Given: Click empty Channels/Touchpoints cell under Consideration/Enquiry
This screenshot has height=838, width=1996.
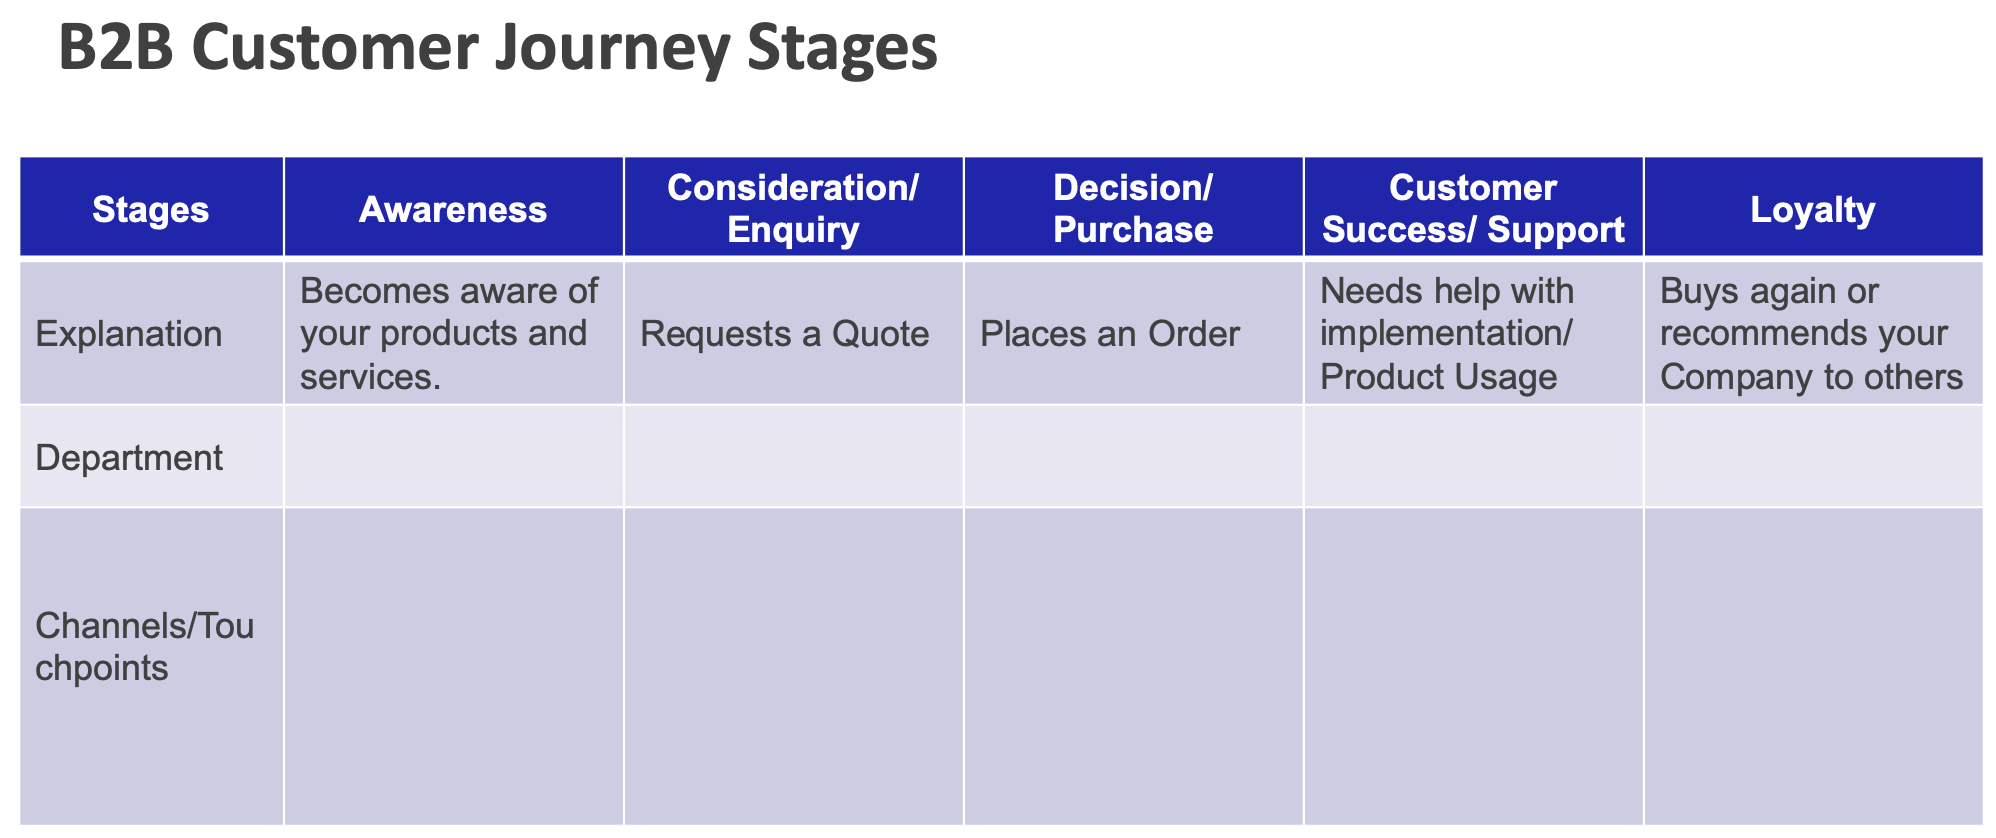Looking at the screenshot, I should pyautogui.click(x=793, y=665).
